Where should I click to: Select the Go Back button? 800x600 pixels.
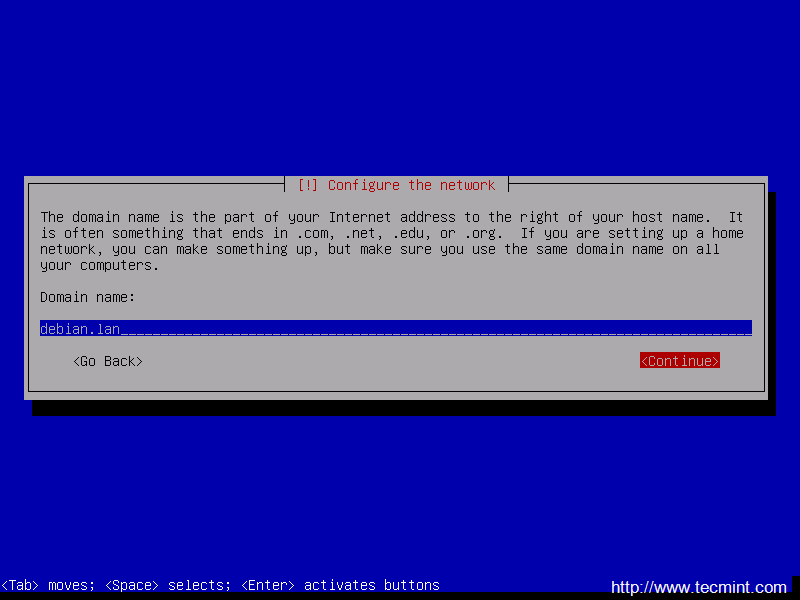[108, 361]
